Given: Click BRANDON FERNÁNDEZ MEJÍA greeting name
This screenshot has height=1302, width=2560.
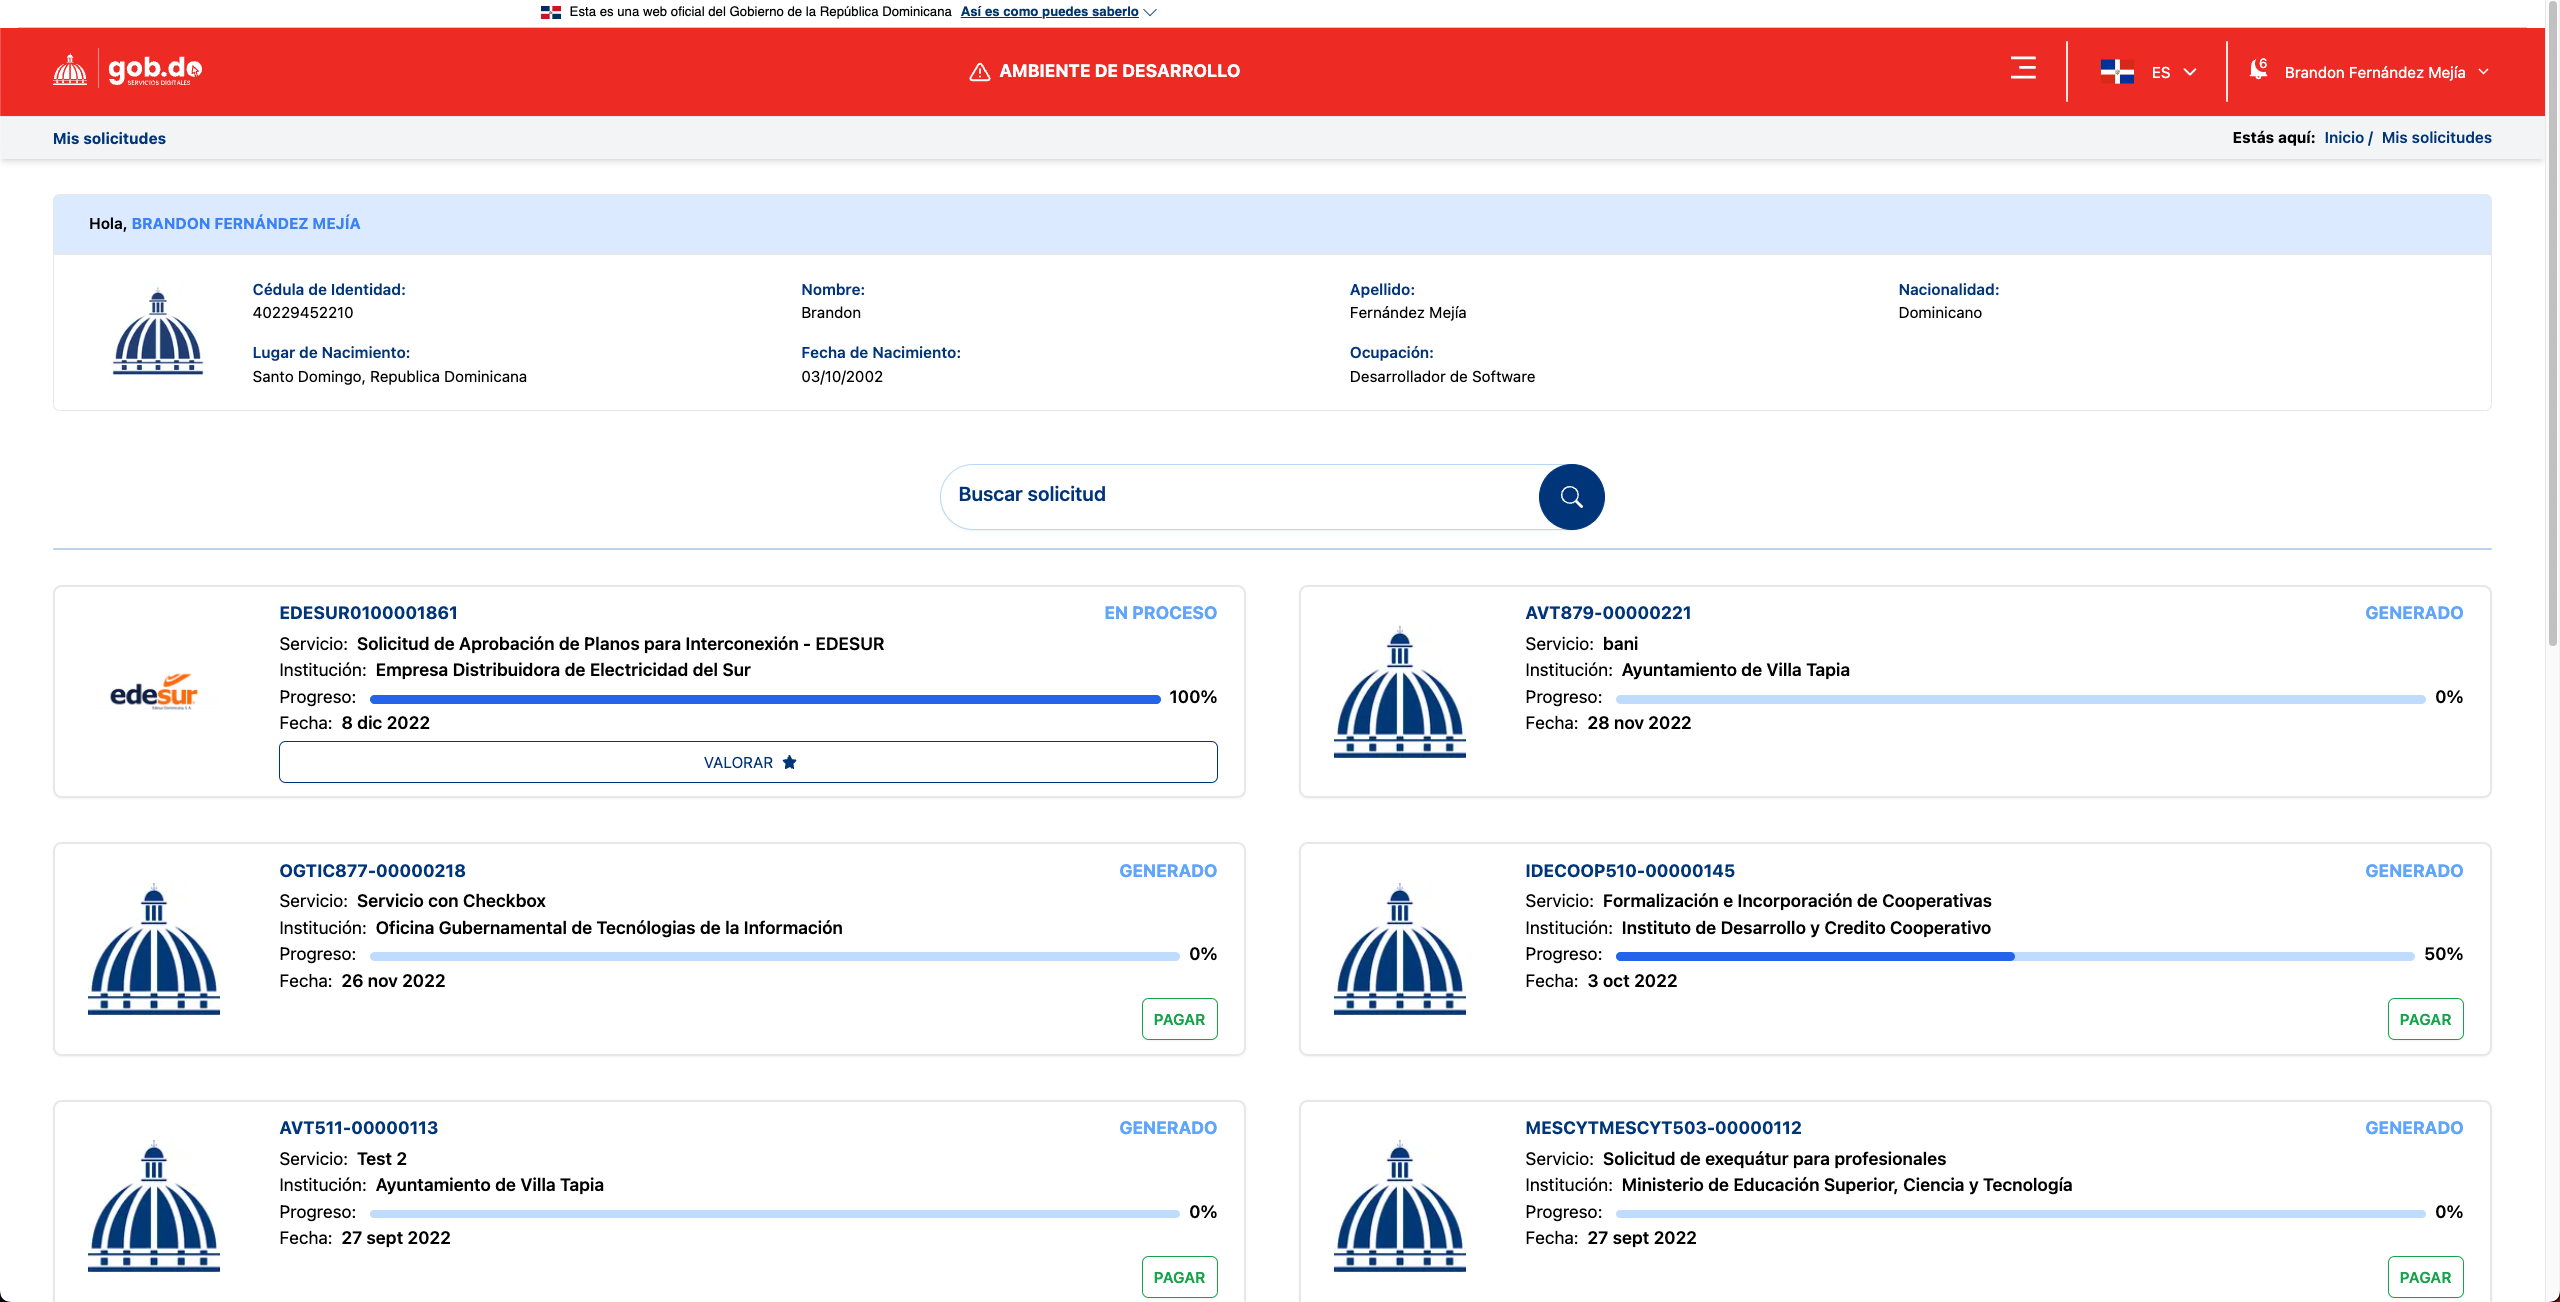Looking at the screenshot, I should [x=246, y=224].
